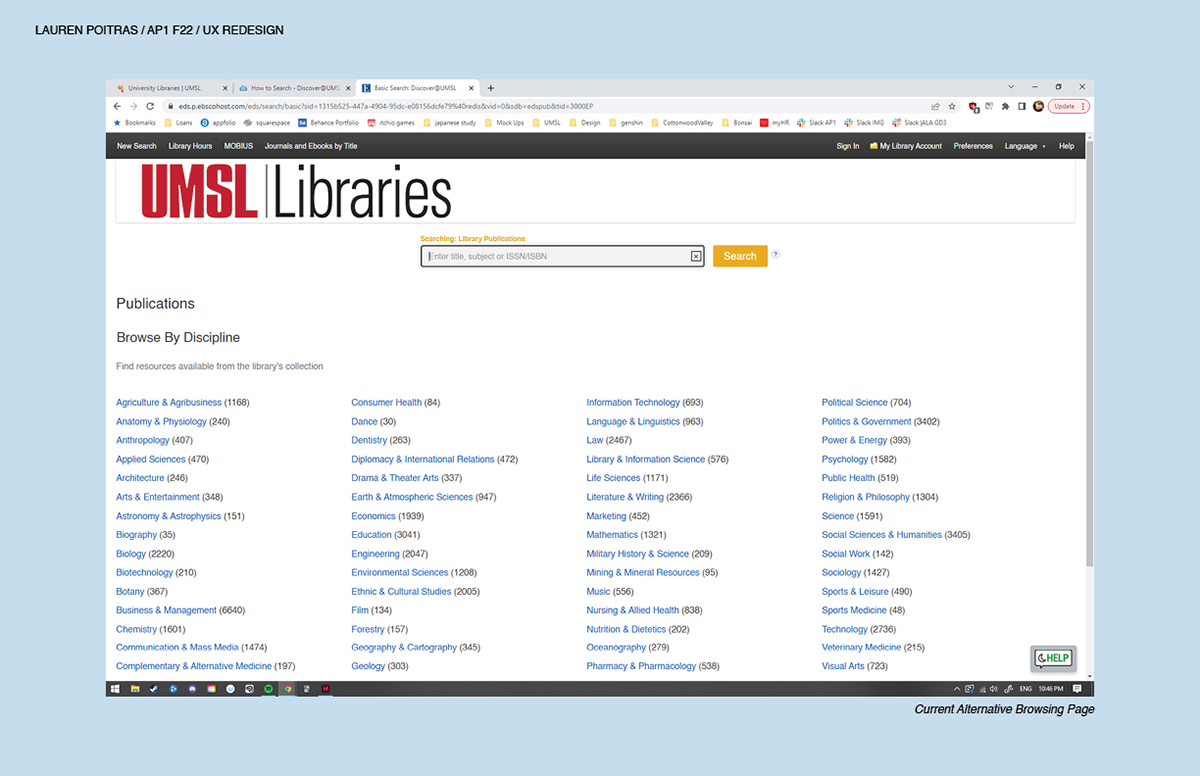Select Engineering discipline link
This screenshot has height=776, width=1200.
[x=375, y=554]
